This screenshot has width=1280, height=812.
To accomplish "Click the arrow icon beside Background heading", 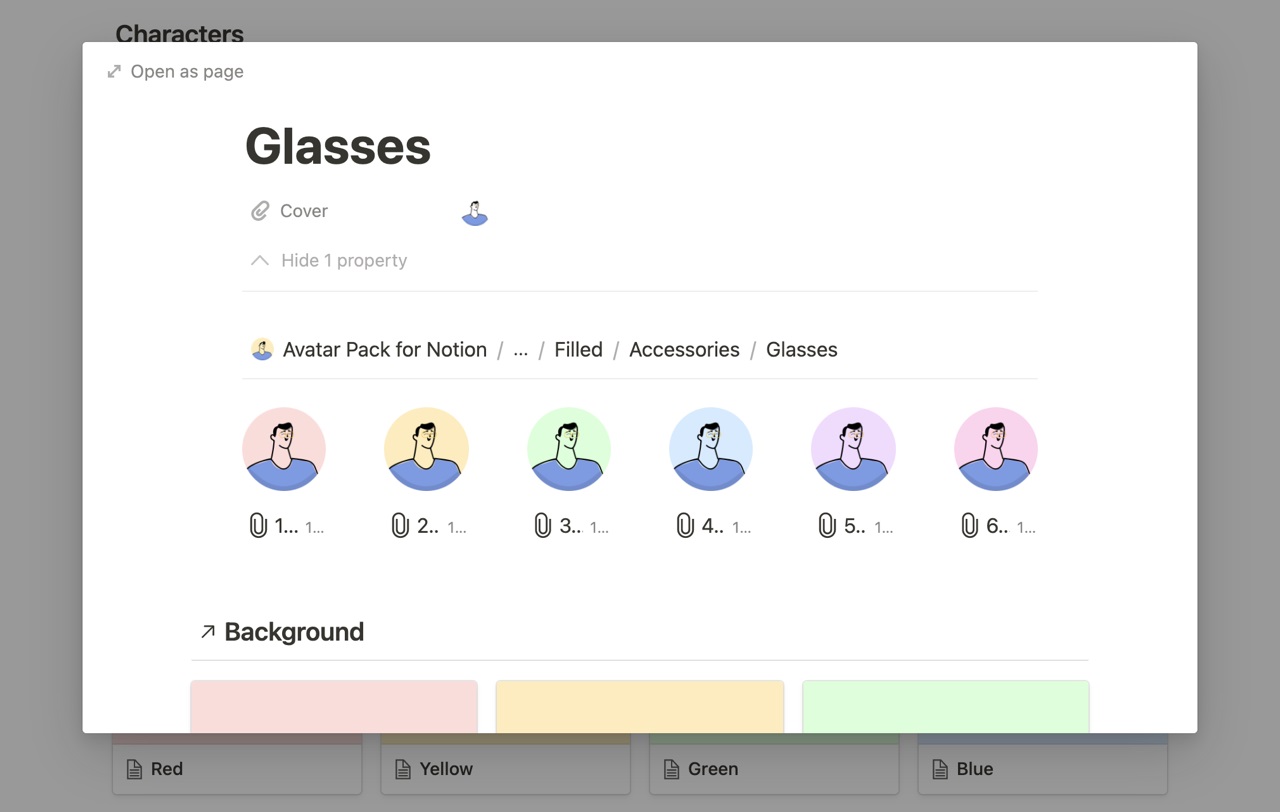I will pos(208,631).
